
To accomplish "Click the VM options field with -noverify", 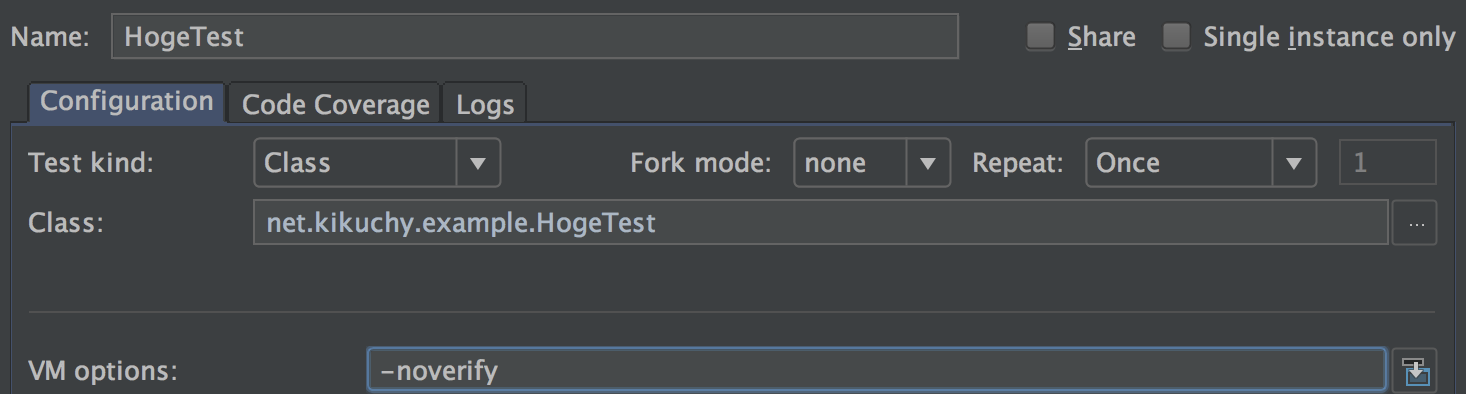I will (877, 371).
